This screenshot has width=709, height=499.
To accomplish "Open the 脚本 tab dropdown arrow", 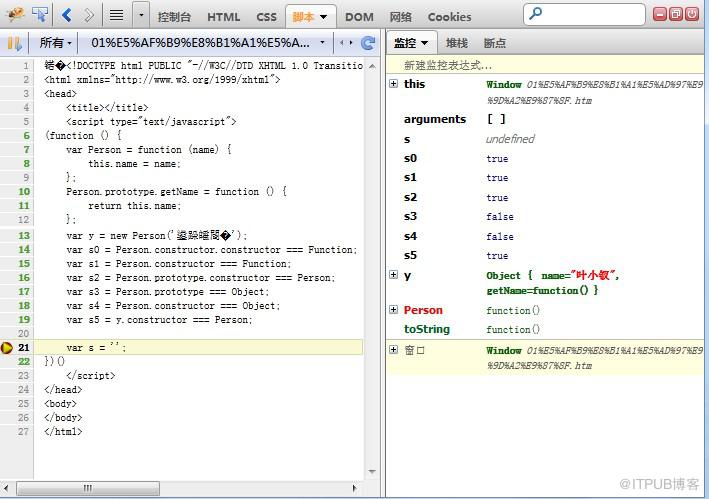I will pos(323,17).
